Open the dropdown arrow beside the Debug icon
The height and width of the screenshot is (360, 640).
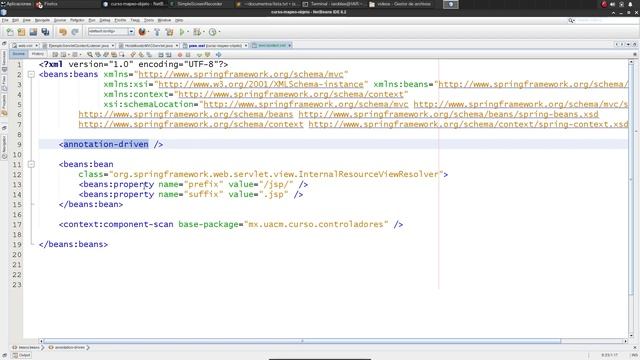tap(203, 32)
